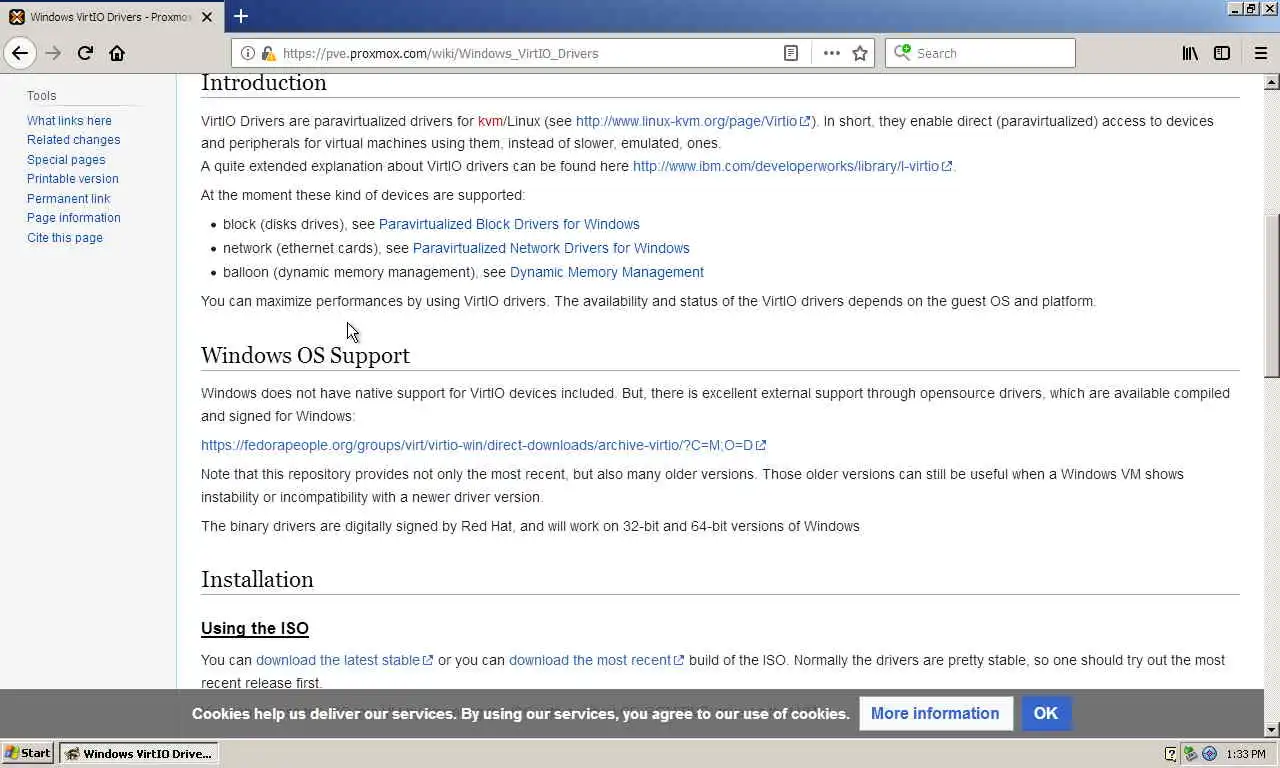Click the globe tray icon beside the clock
The width and height of the screenshot is (1280, 768).
pyautogui.click(x=1209, y=754)
